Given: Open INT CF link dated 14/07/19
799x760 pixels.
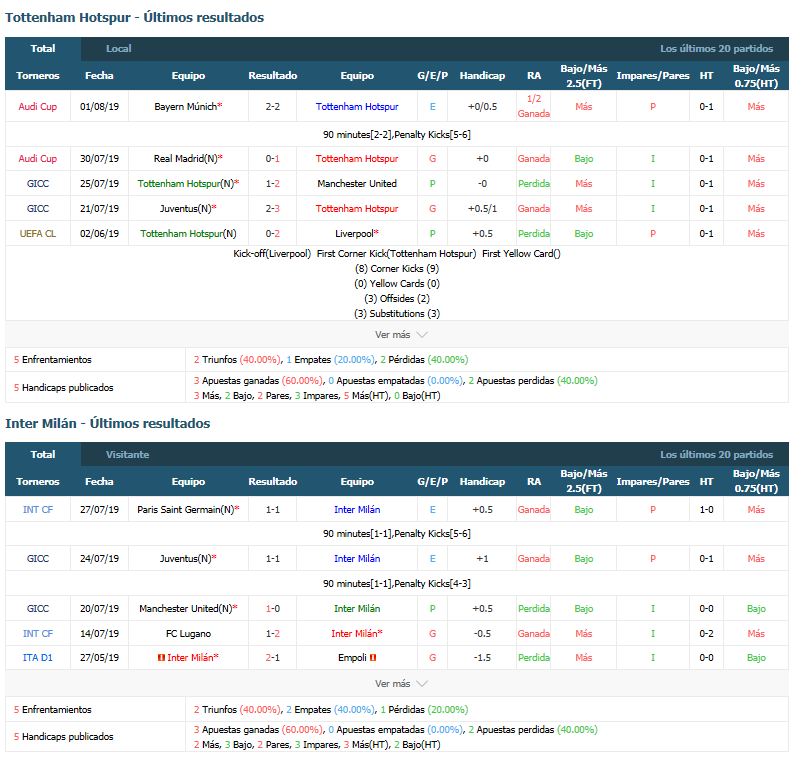Looking at the screenshot, I should (x=38, y=634).
